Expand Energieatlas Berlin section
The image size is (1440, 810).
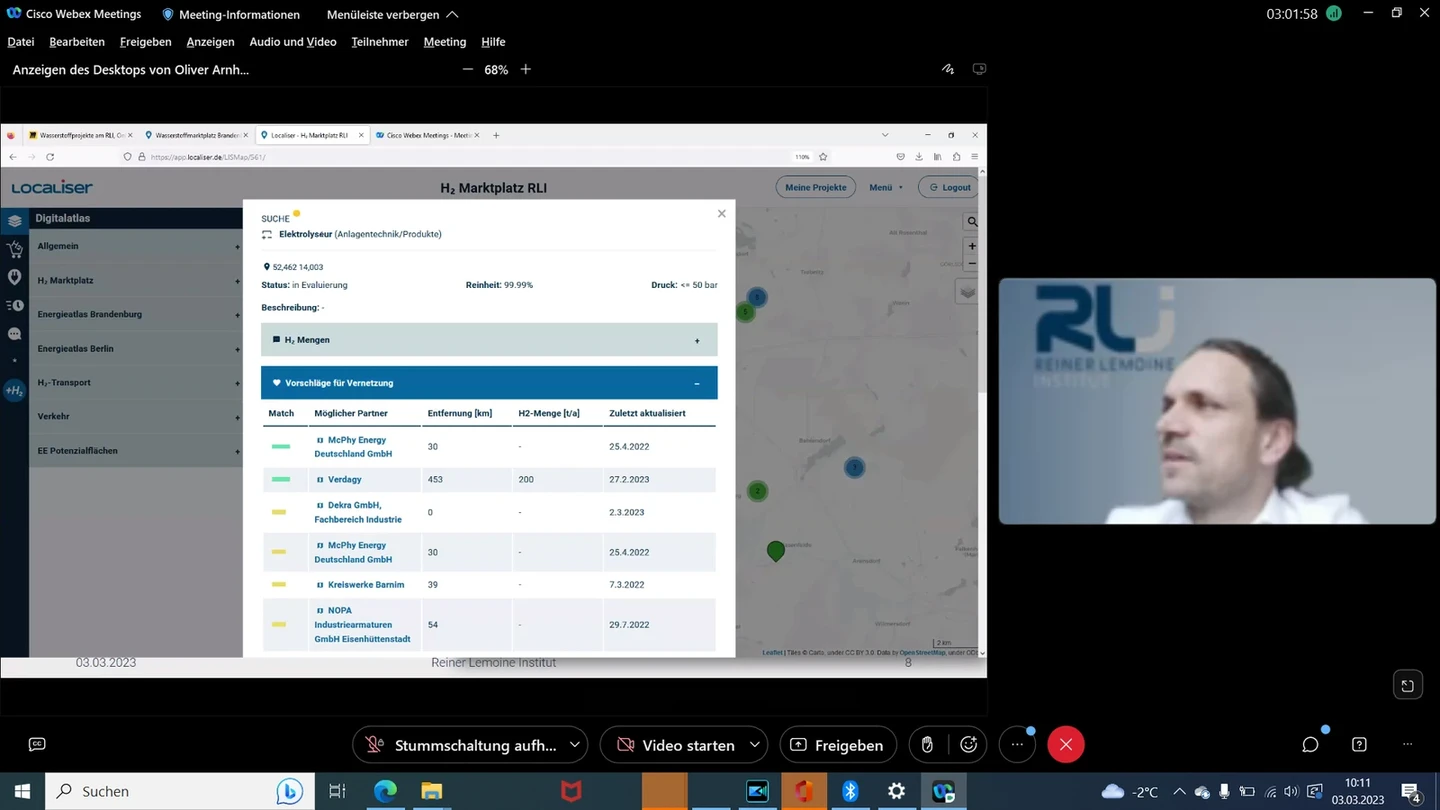tap(135, 349)
